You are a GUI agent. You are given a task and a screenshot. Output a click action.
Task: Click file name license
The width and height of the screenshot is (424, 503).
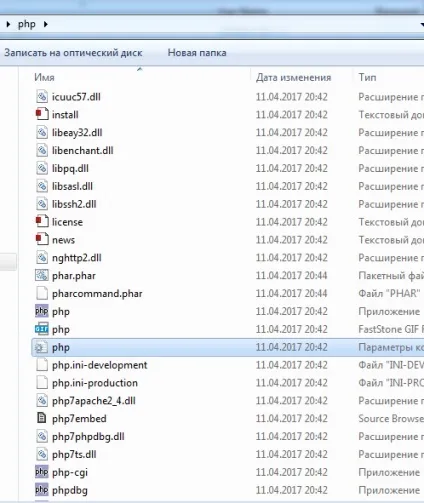pos(67,222)
